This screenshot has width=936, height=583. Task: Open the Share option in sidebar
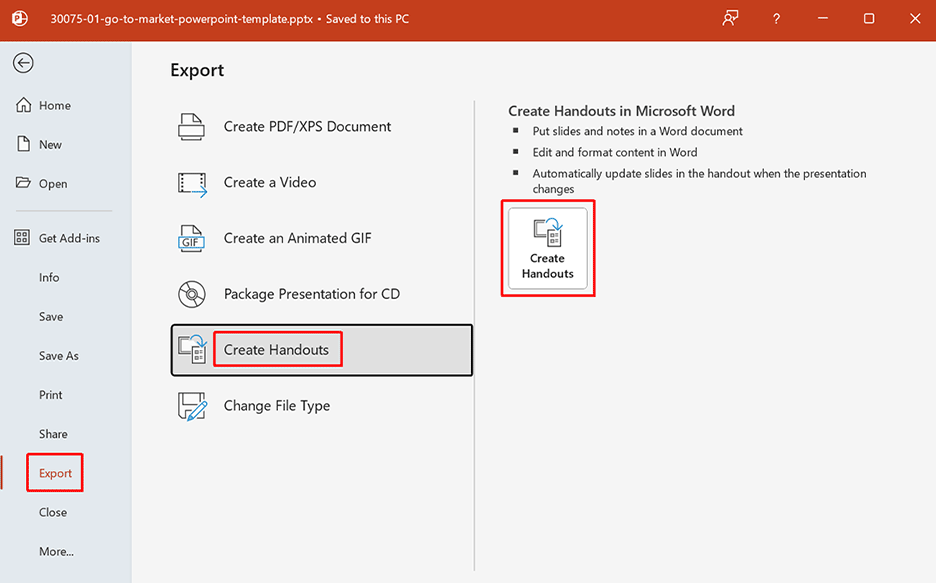53,434
